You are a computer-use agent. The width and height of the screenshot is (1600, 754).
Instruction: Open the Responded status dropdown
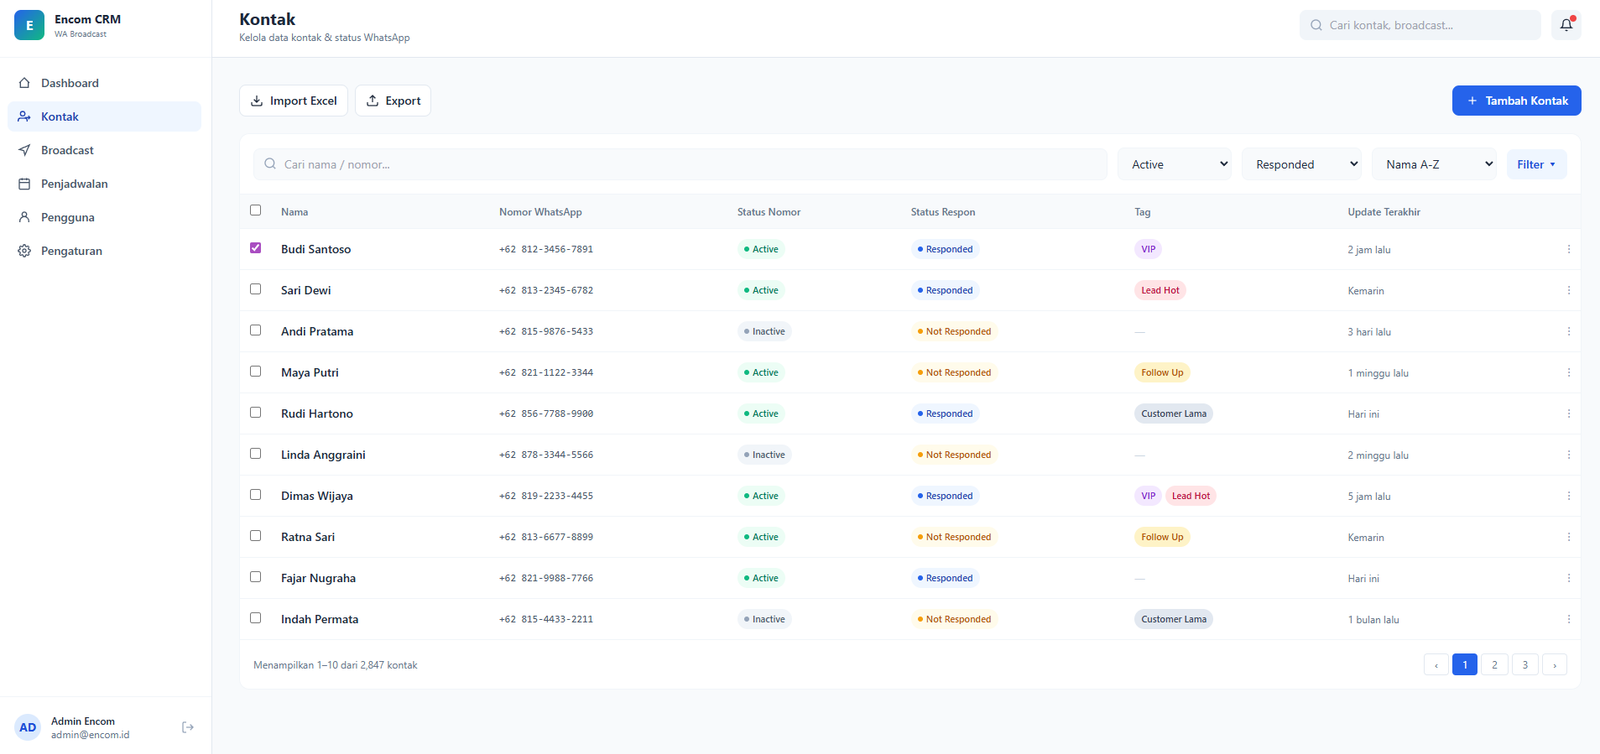[x=1302, y=164]
